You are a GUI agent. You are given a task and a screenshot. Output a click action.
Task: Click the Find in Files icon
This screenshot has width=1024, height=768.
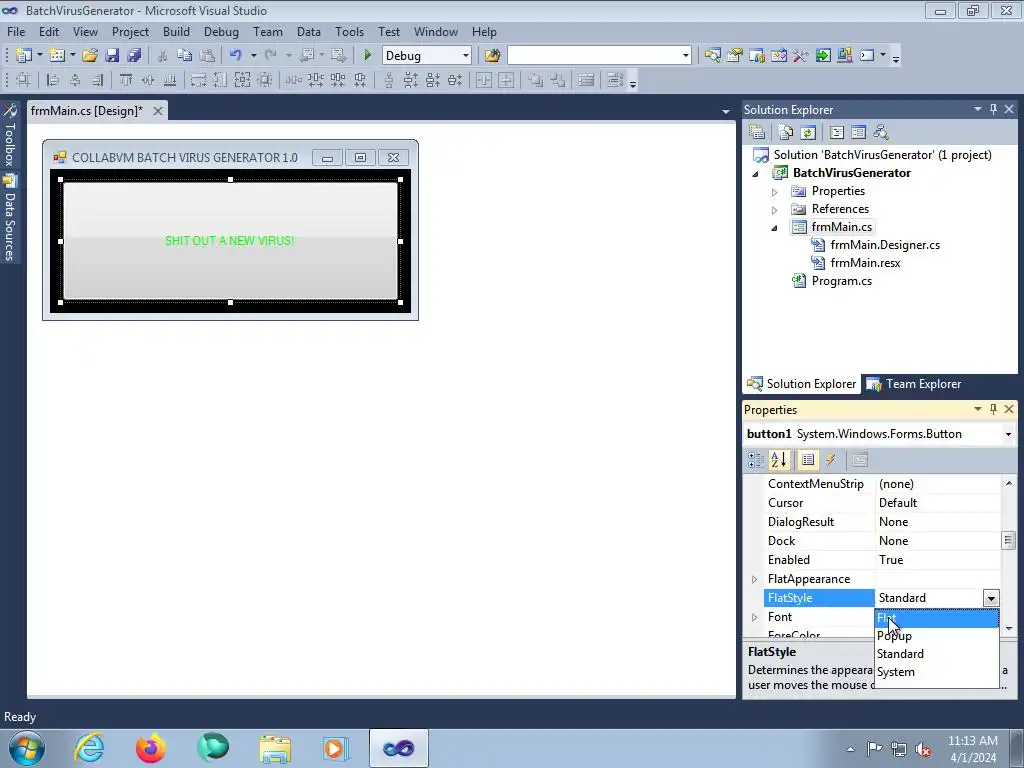pyautogui.click(x=492, y=56)
